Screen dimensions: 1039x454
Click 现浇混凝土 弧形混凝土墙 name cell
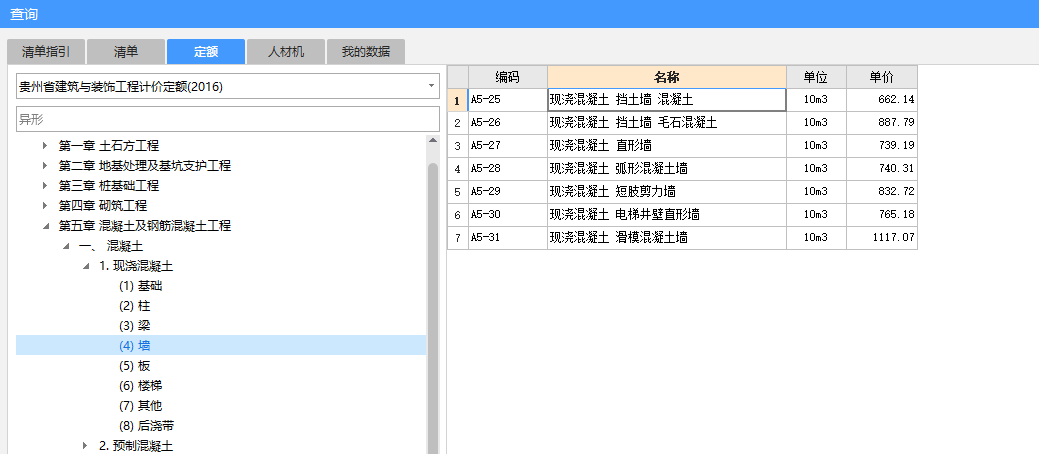pyautogui.click(x=667, y=169)
